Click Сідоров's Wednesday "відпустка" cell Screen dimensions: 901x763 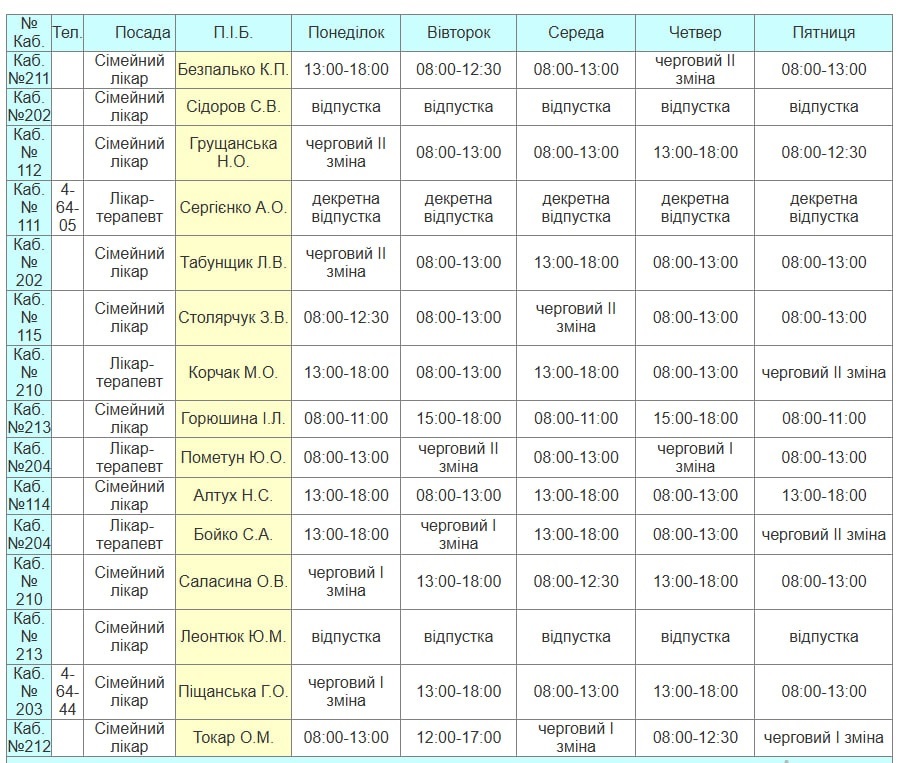576,107
